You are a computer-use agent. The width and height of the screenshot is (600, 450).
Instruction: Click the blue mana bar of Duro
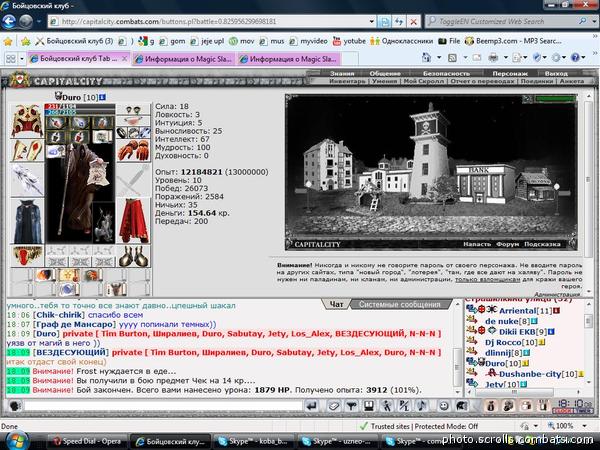click(80, 112)
